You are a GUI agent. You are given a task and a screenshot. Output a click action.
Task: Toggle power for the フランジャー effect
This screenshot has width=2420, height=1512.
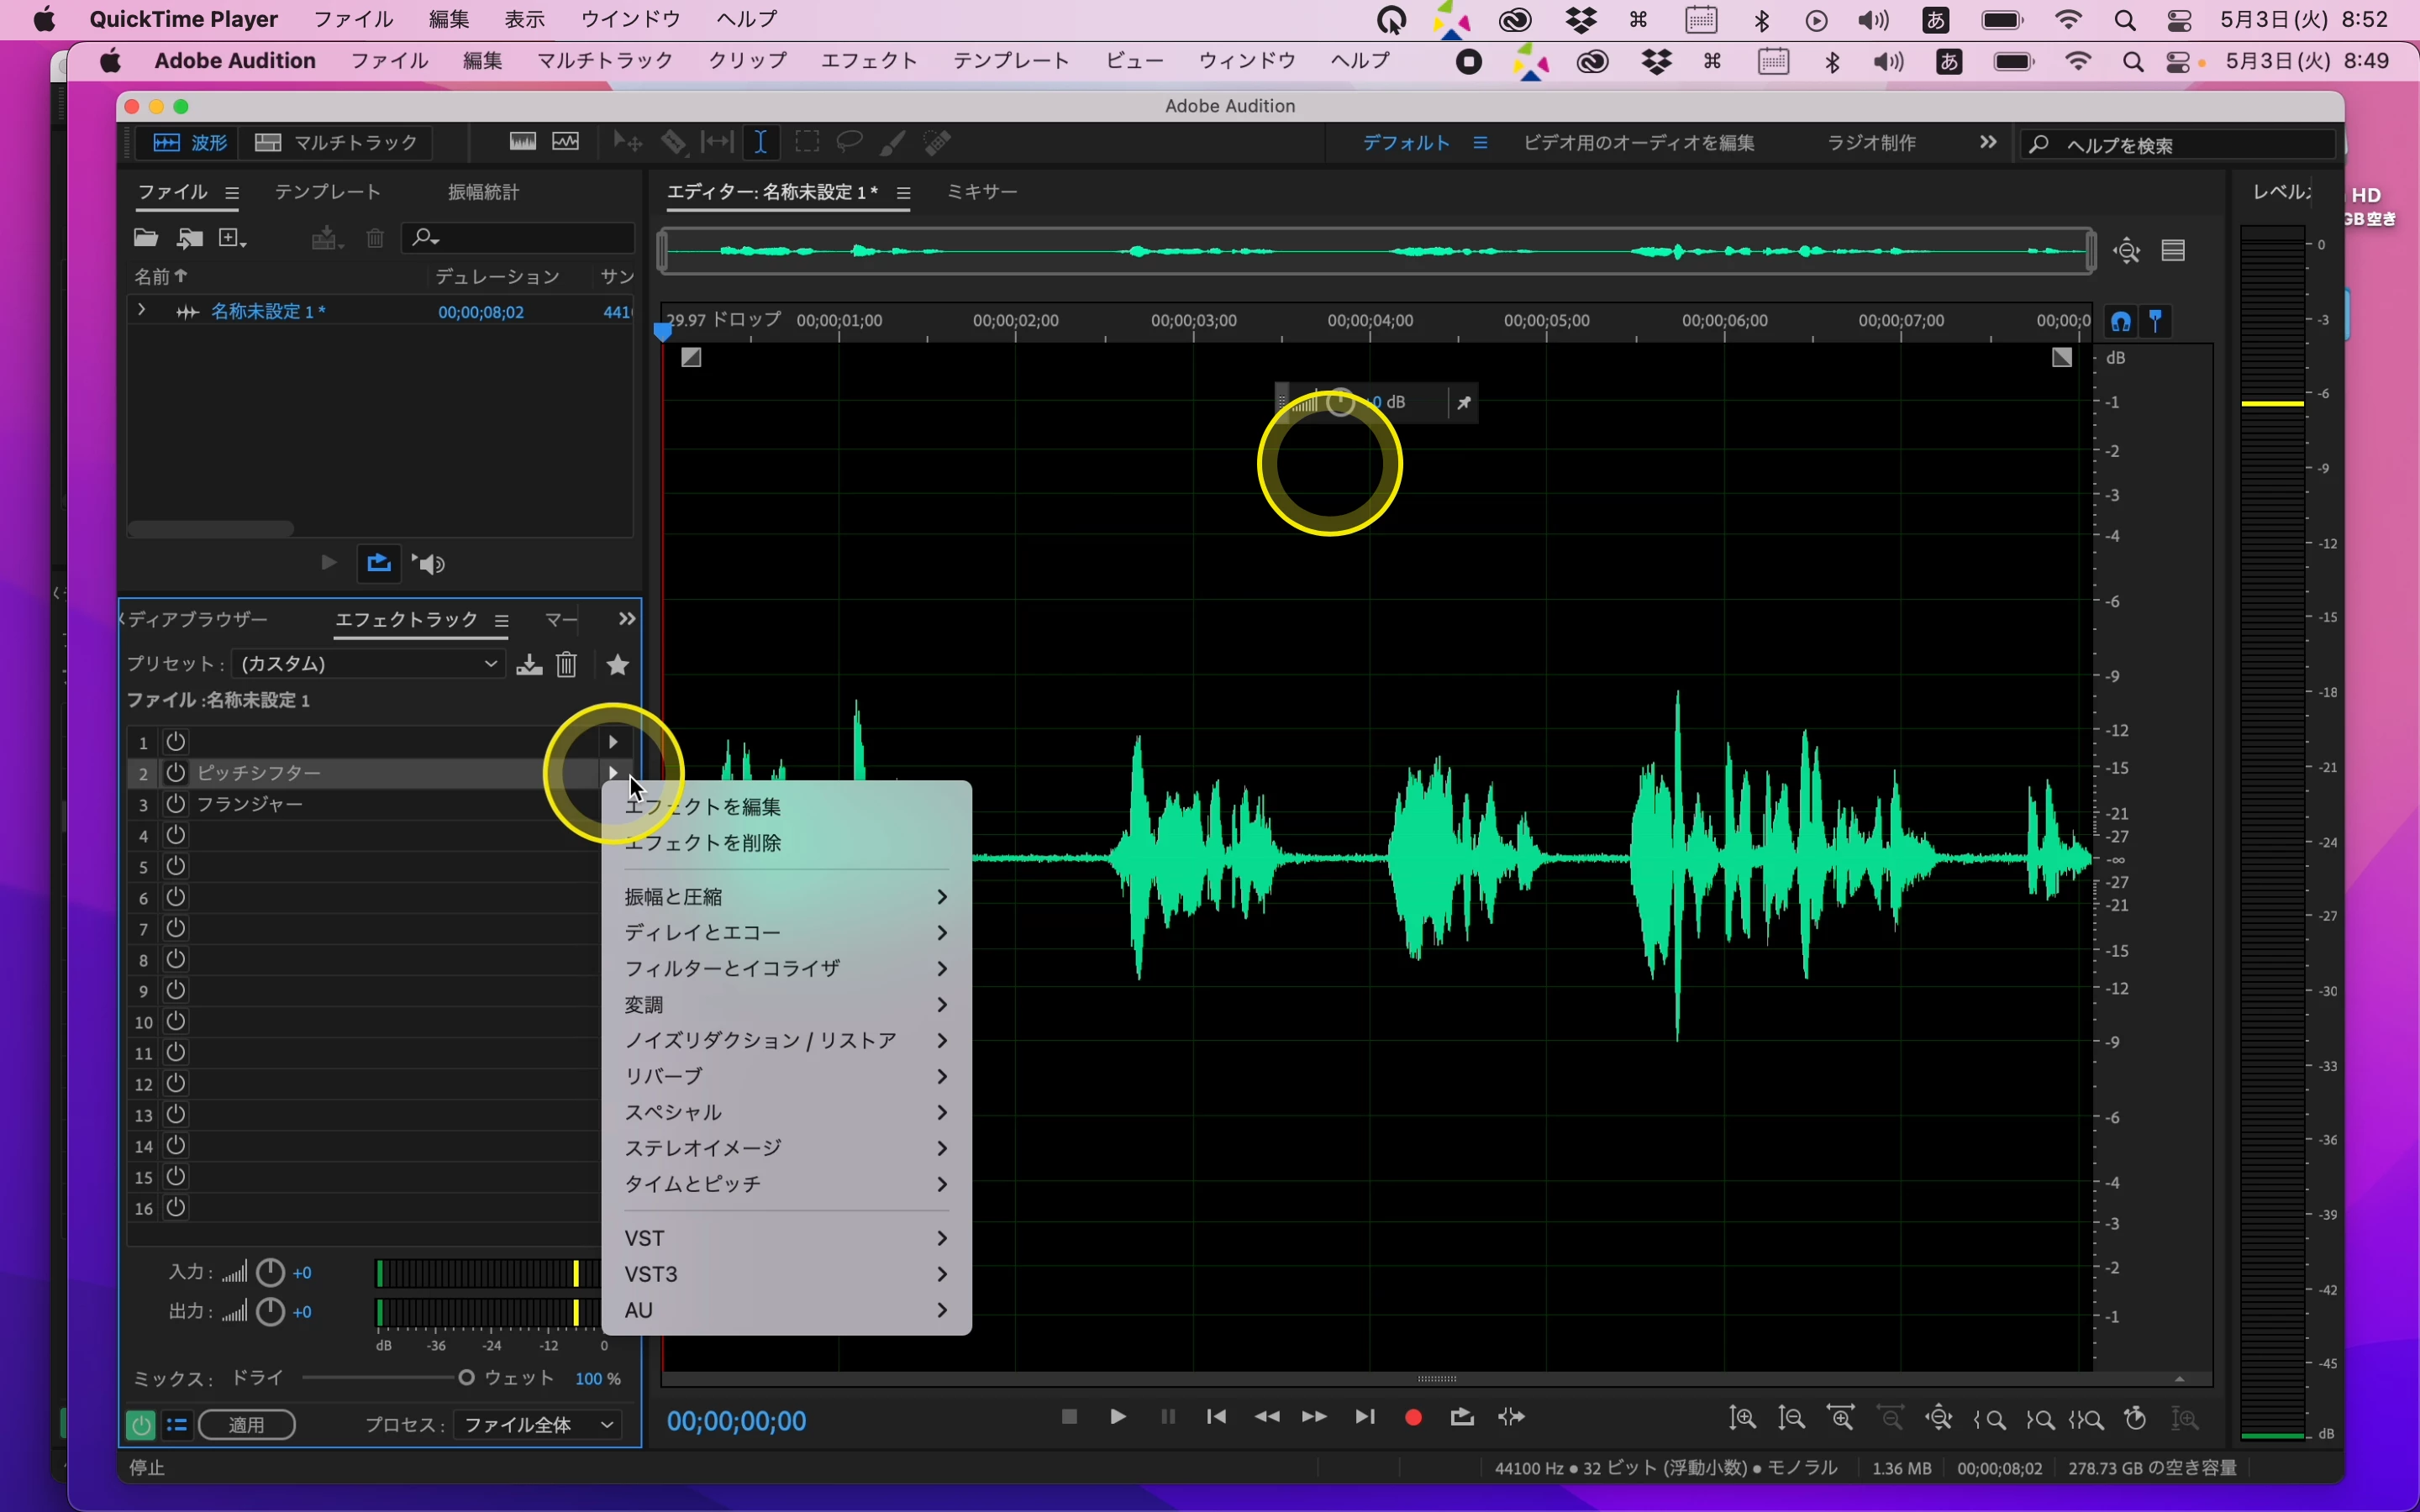(176, 804)
